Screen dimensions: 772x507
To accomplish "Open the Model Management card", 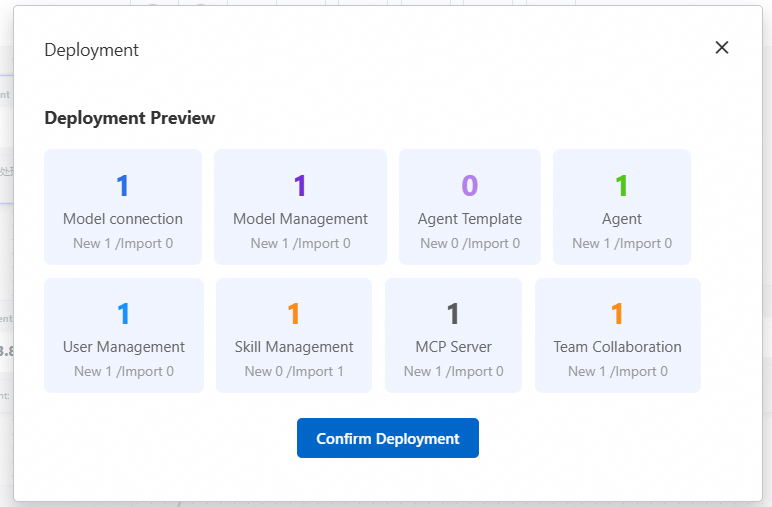I will [300, 207].
